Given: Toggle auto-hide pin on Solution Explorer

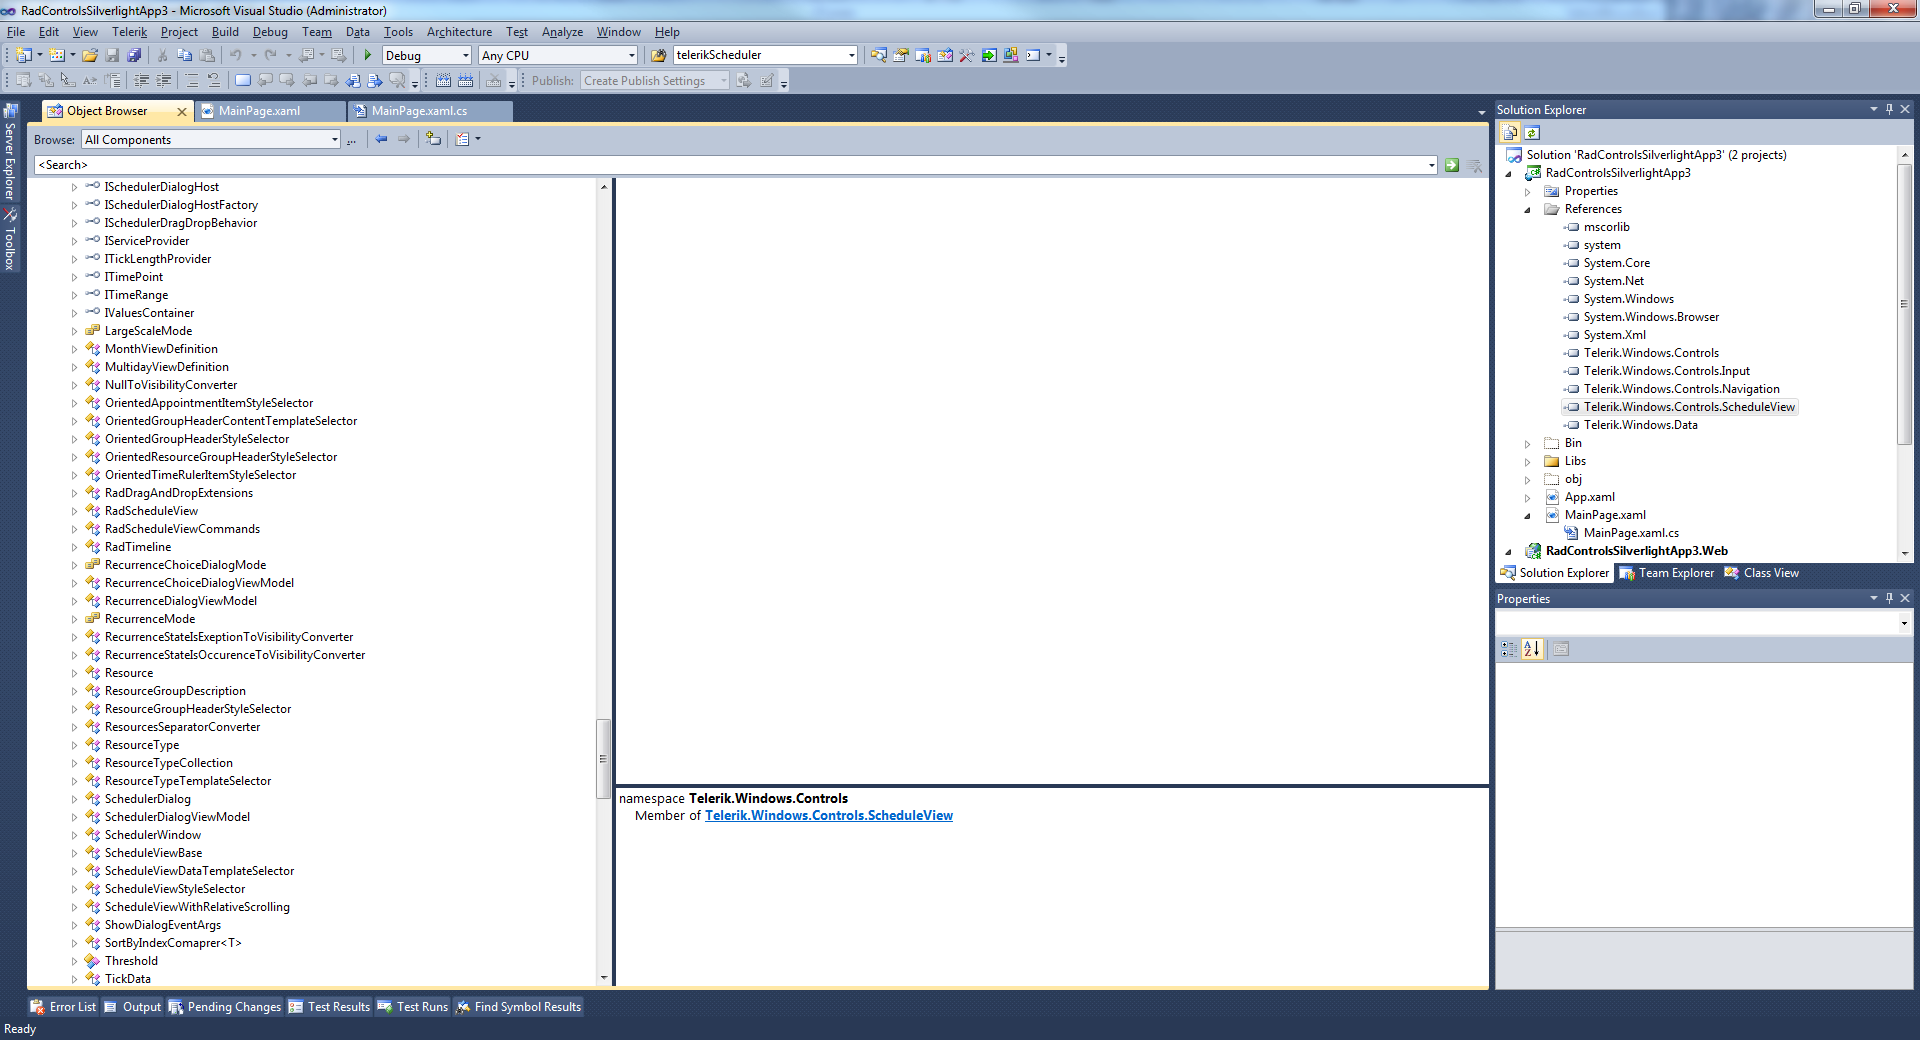Looking at the screenshot, I should point(1889,110).
